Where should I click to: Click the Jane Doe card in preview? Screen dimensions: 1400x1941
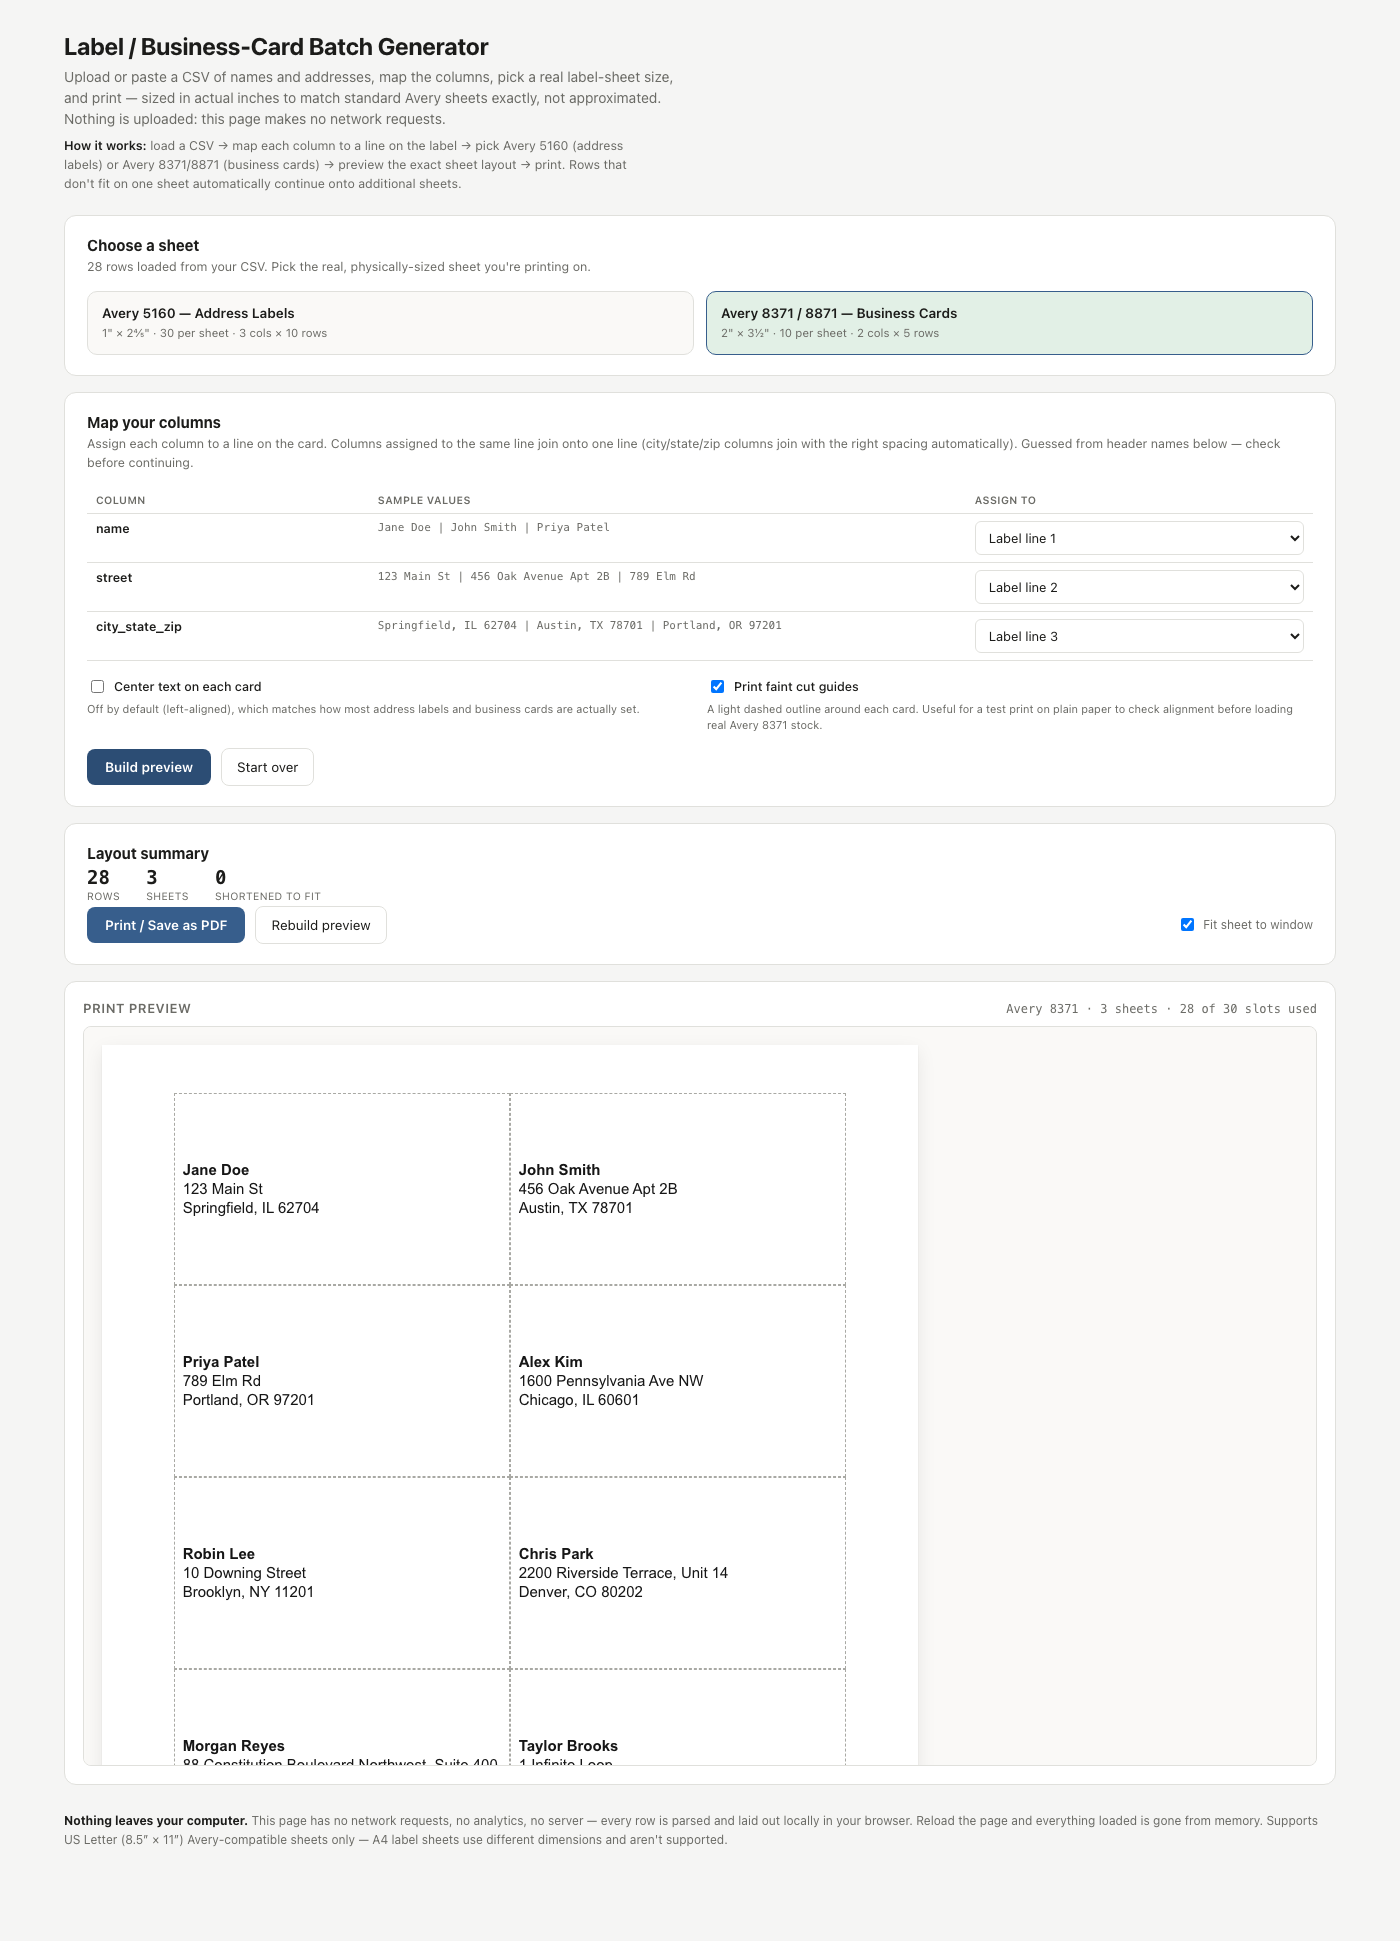point(342,1189)
